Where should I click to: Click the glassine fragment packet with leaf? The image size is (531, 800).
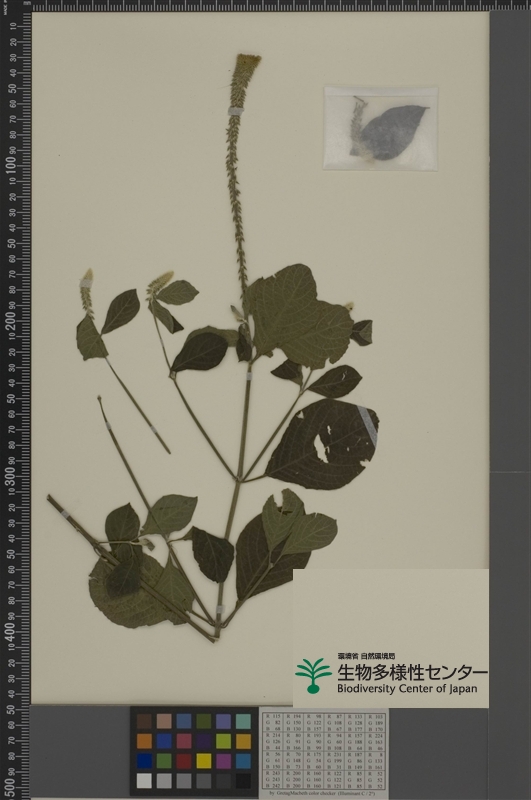click(381, 128)
